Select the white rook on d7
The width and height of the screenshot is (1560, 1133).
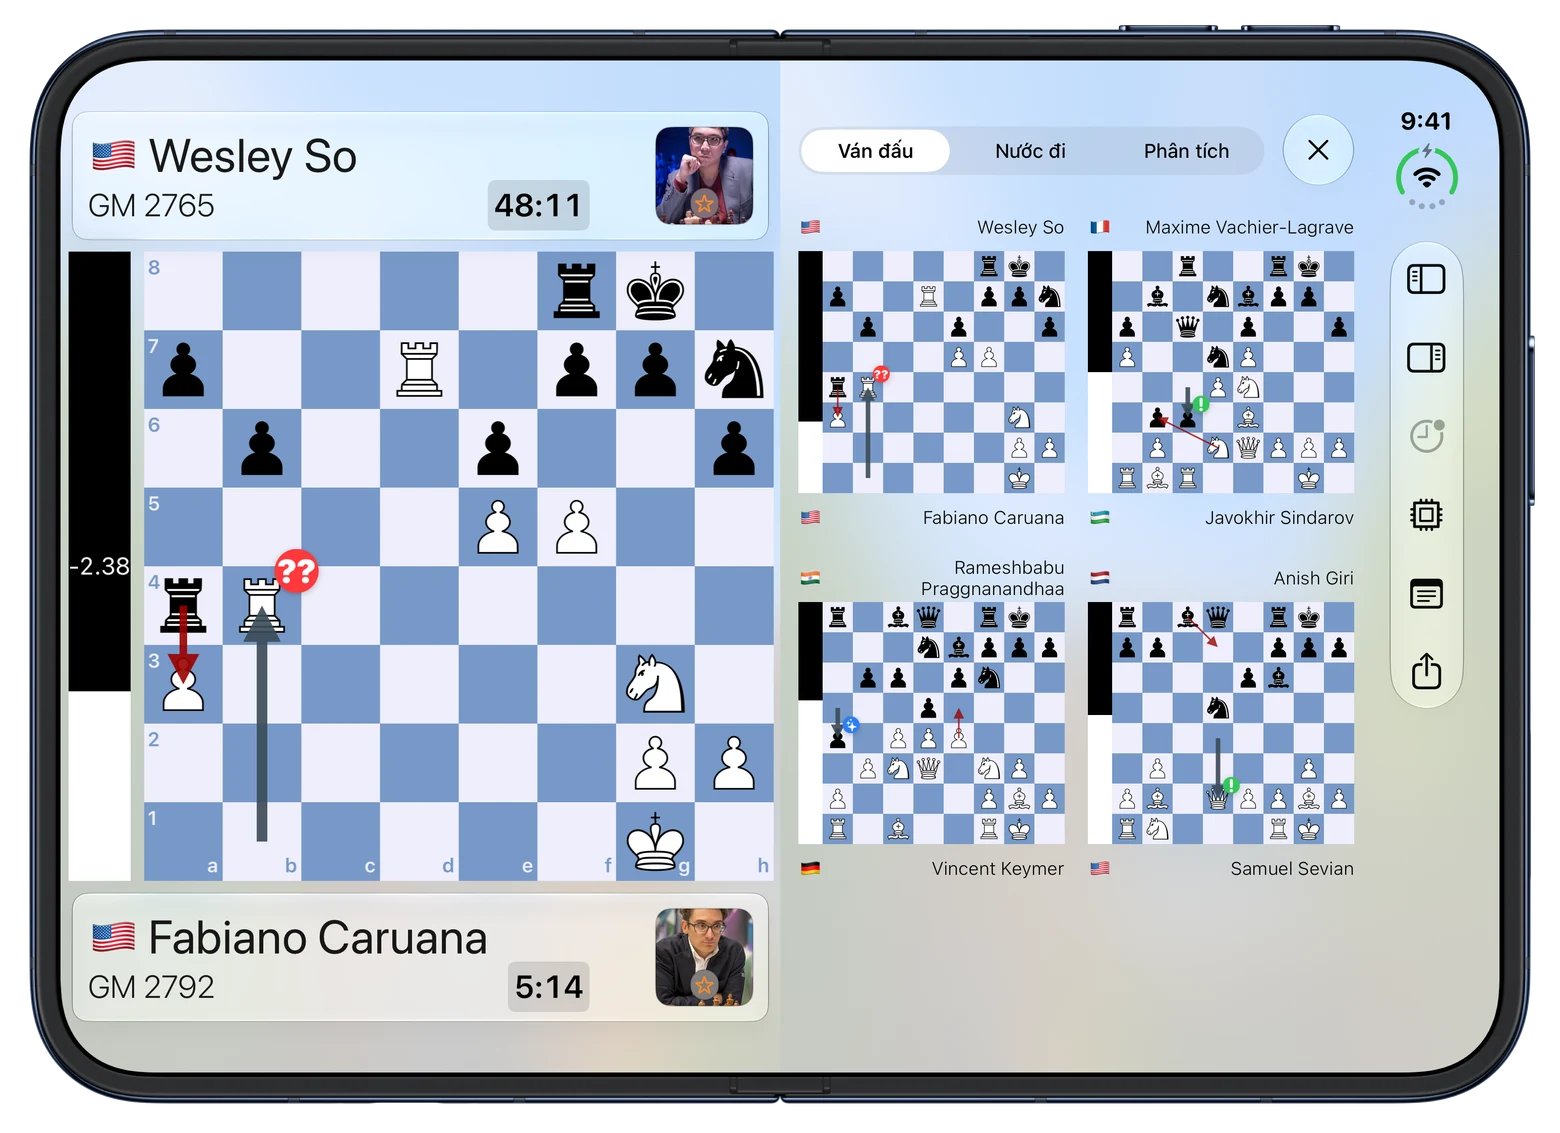point(419,369)
